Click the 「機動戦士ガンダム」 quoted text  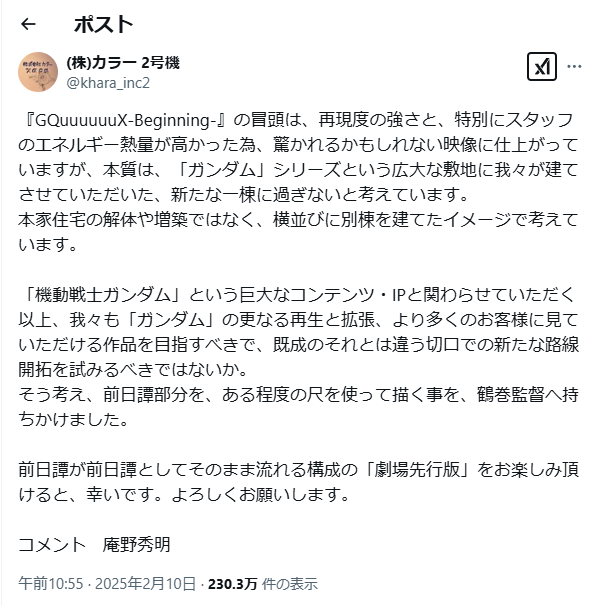point(101,294)
